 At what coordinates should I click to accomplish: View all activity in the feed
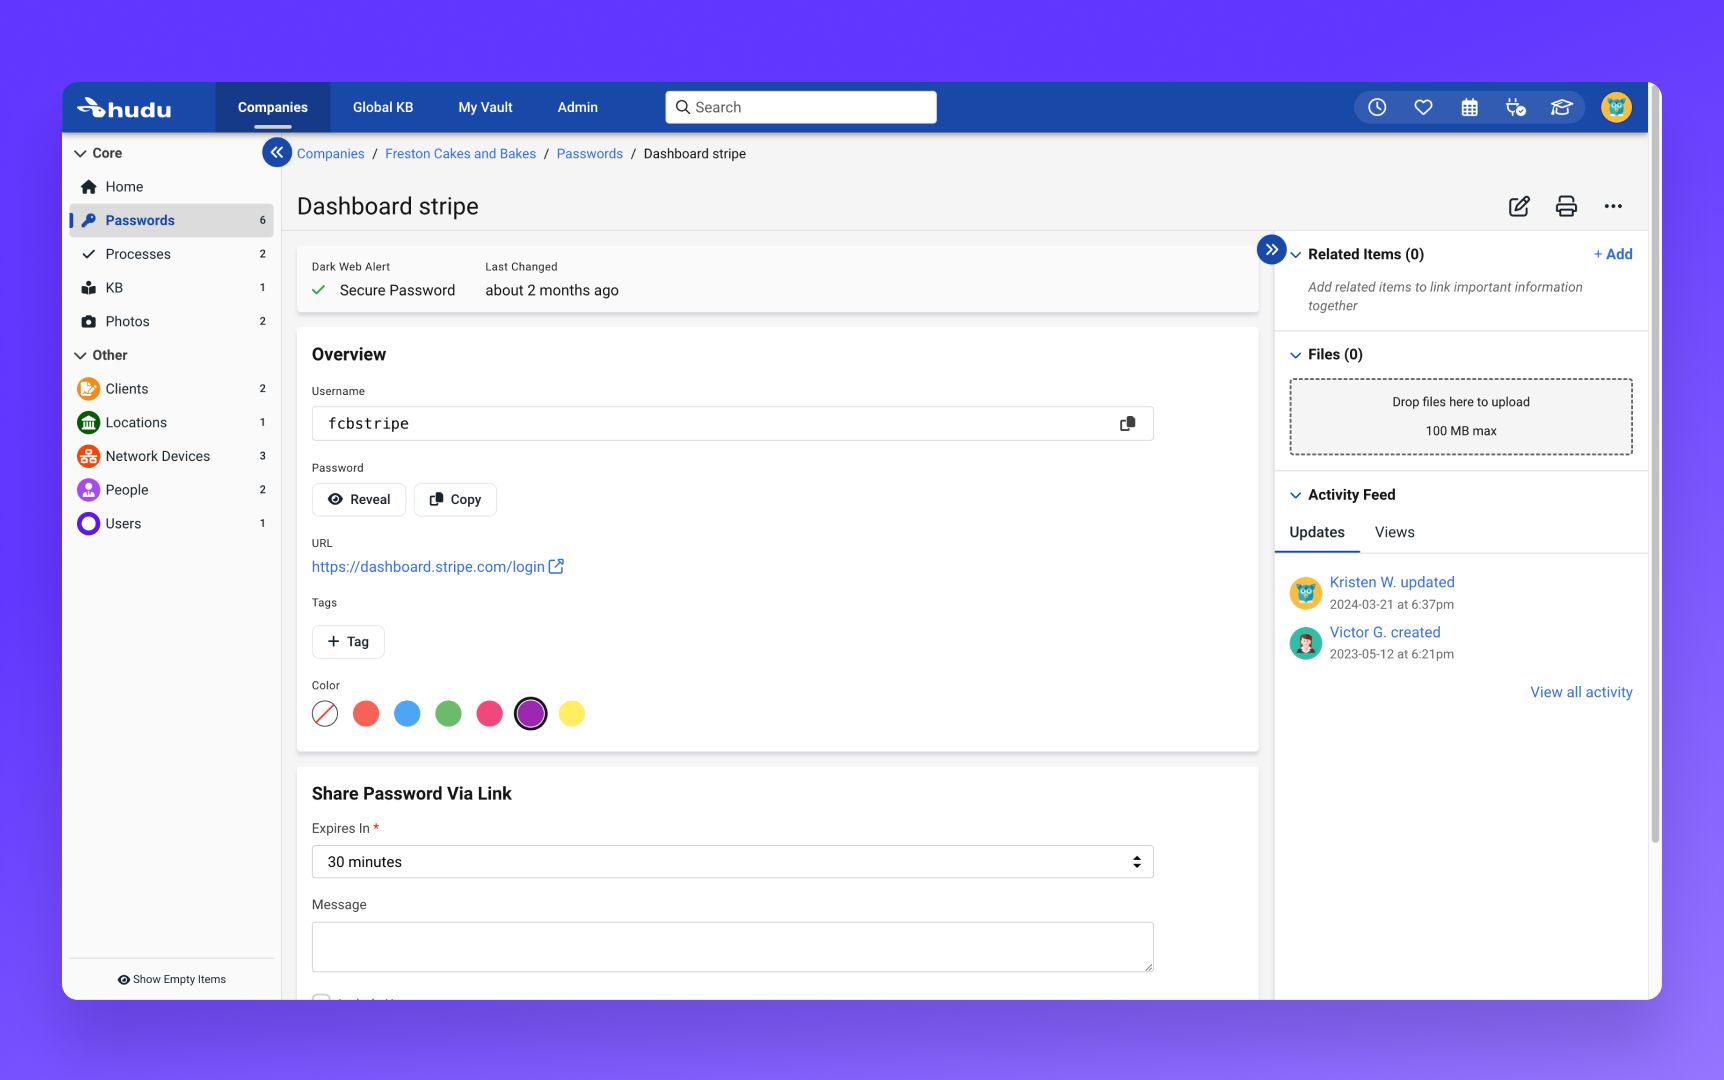pyautogui.click(x=1581, y=692)
